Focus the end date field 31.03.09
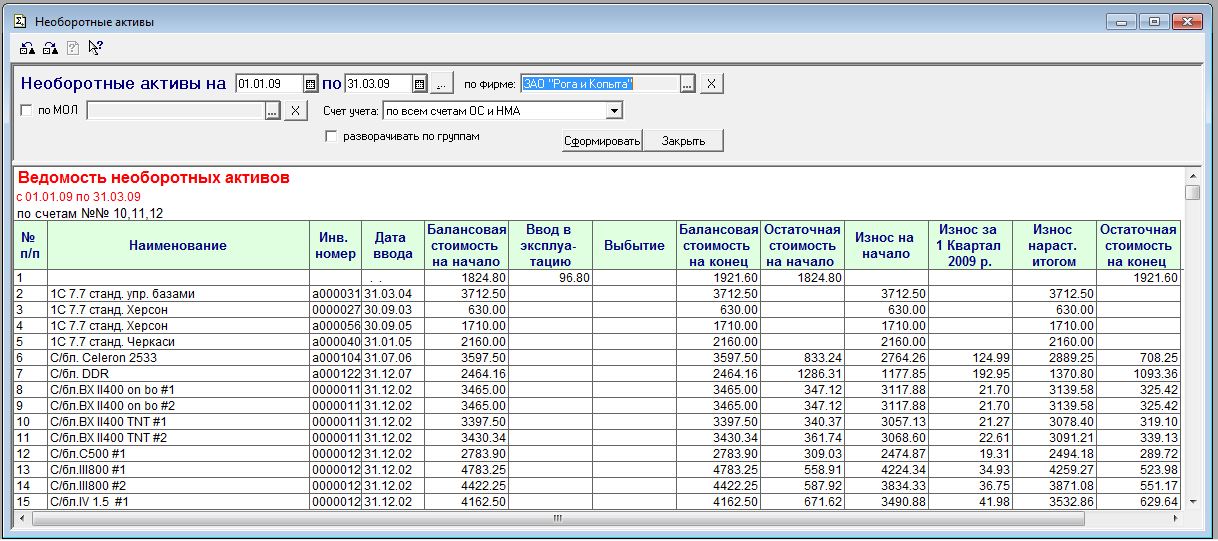 [x=379, y=84]
